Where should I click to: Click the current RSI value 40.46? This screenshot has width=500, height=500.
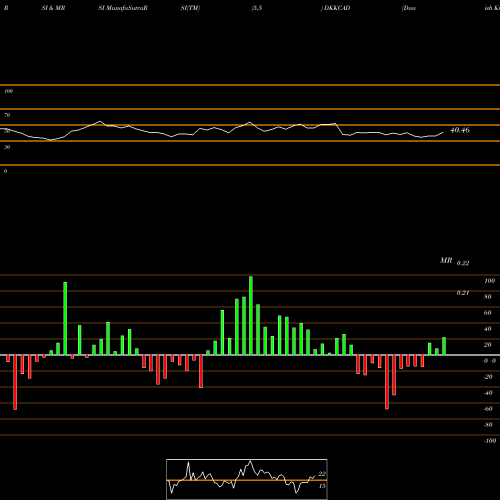460,130
